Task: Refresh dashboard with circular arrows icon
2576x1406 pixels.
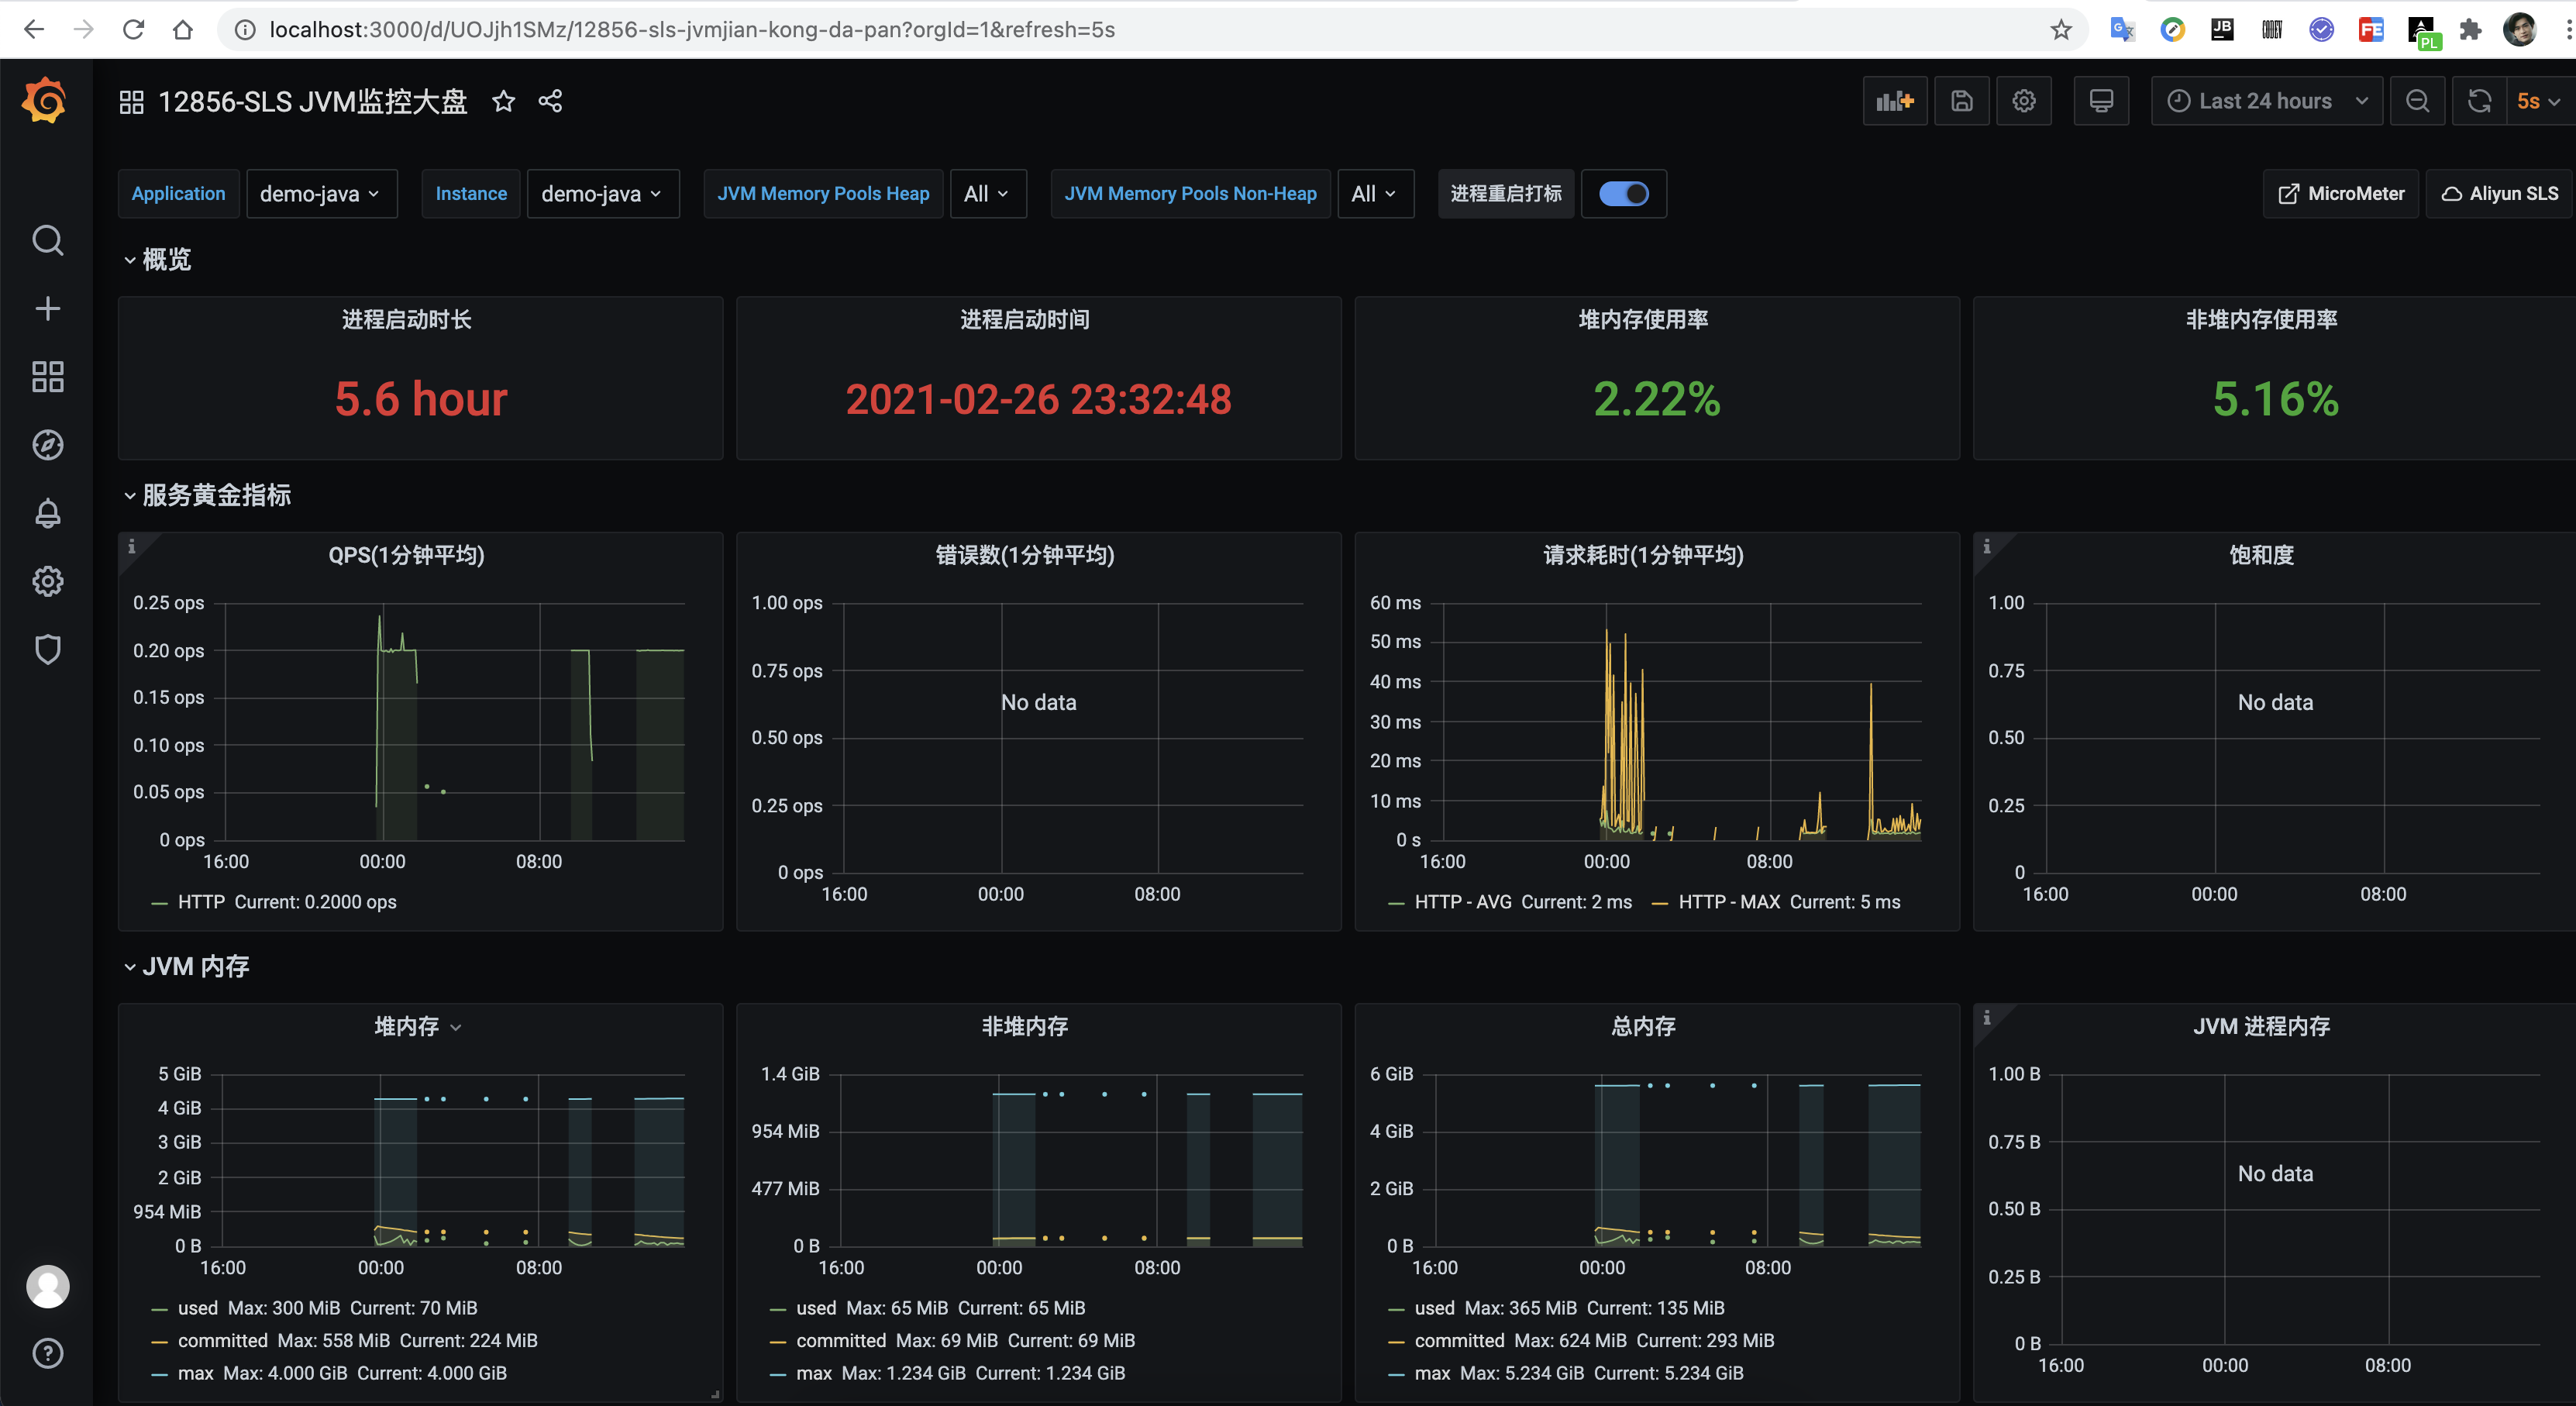Action: click(x=2479, y=101)
